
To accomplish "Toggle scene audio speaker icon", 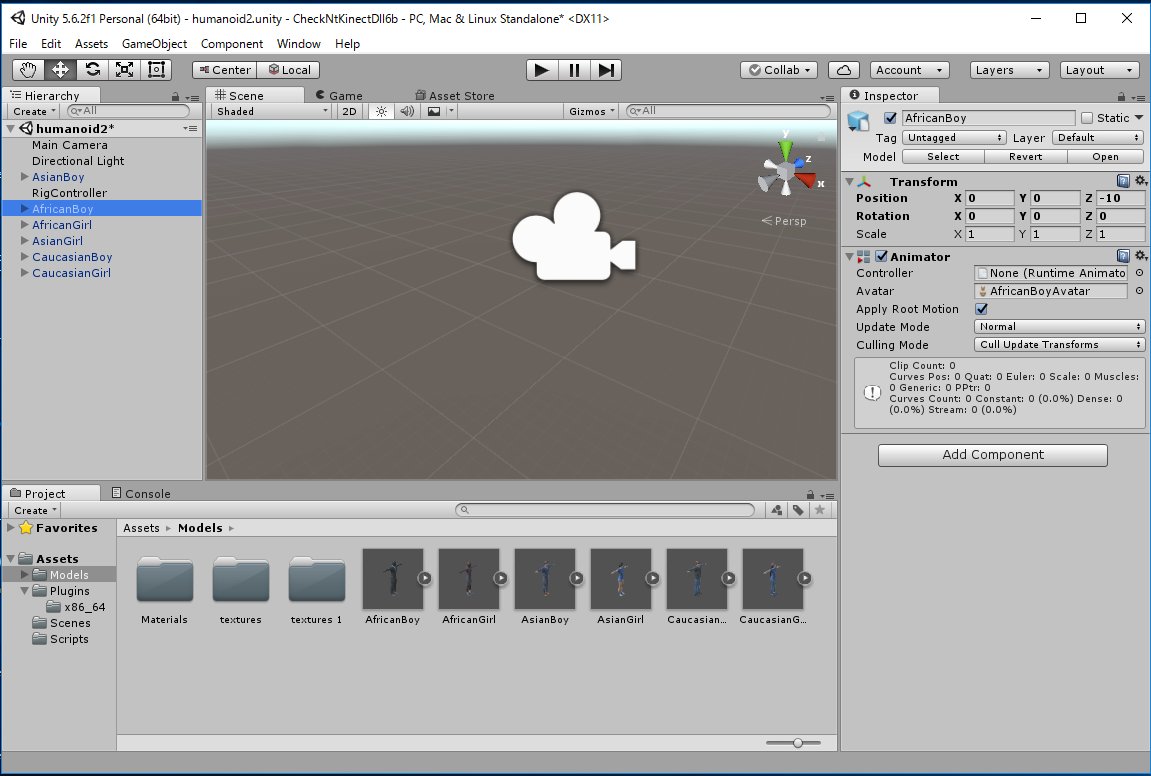I will pyautogui.click(x=407, y=111).
